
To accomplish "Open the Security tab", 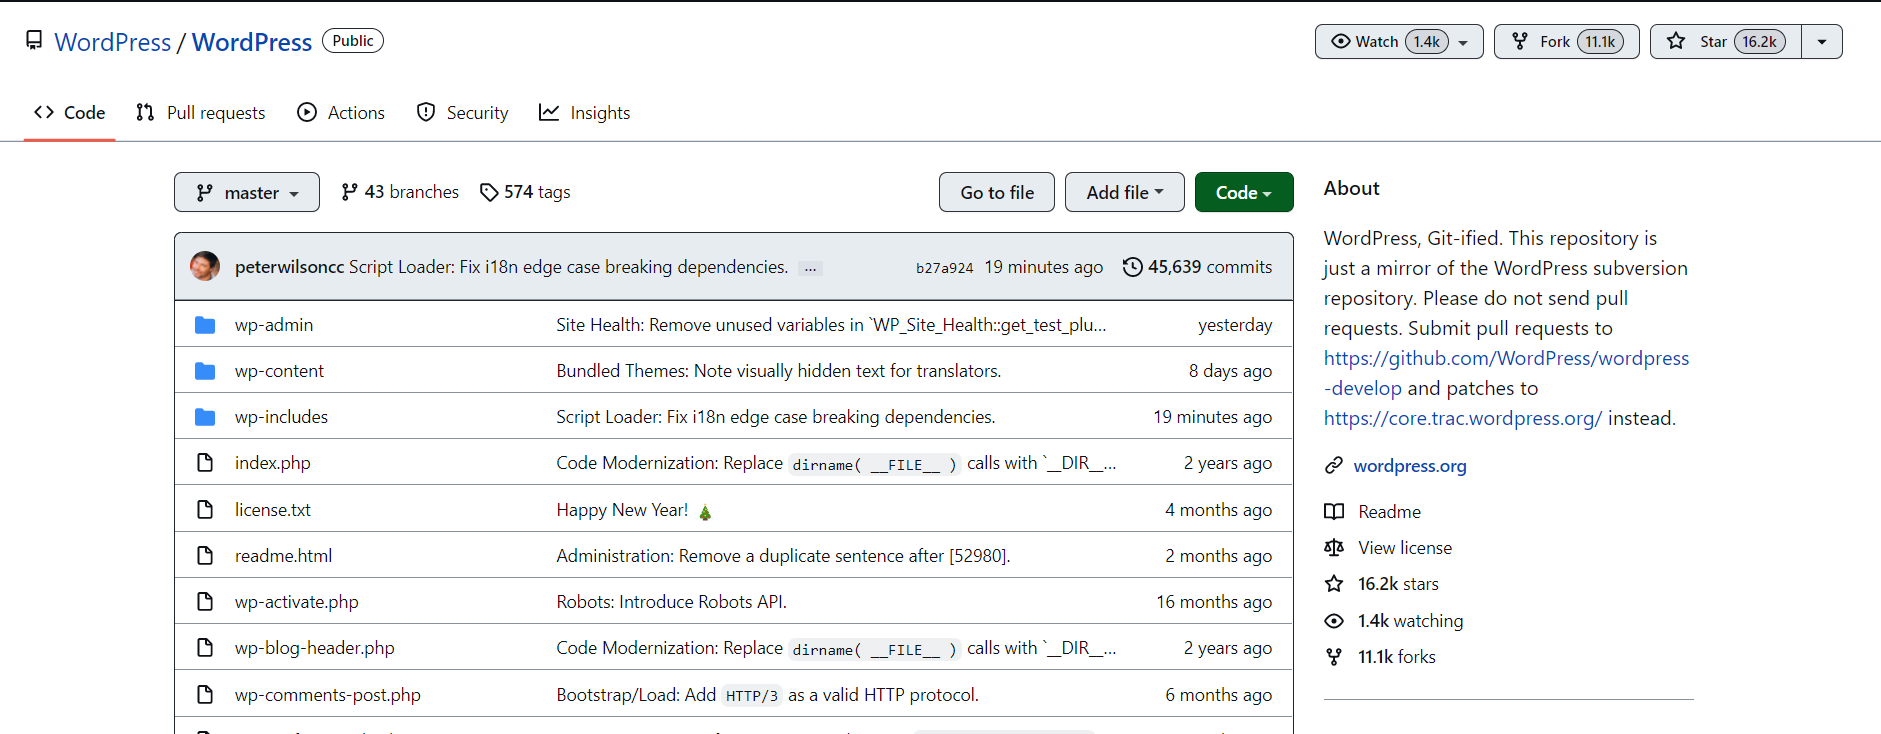I will (x=462, y=112).
